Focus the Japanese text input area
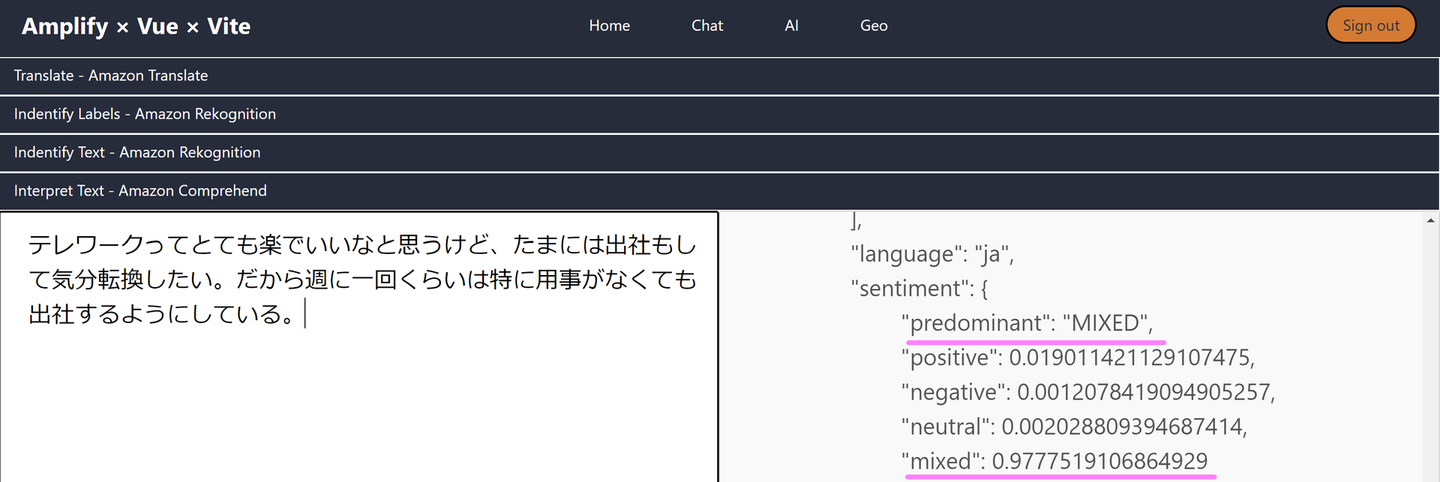The image size is (1440, 482). click(360, 380)
